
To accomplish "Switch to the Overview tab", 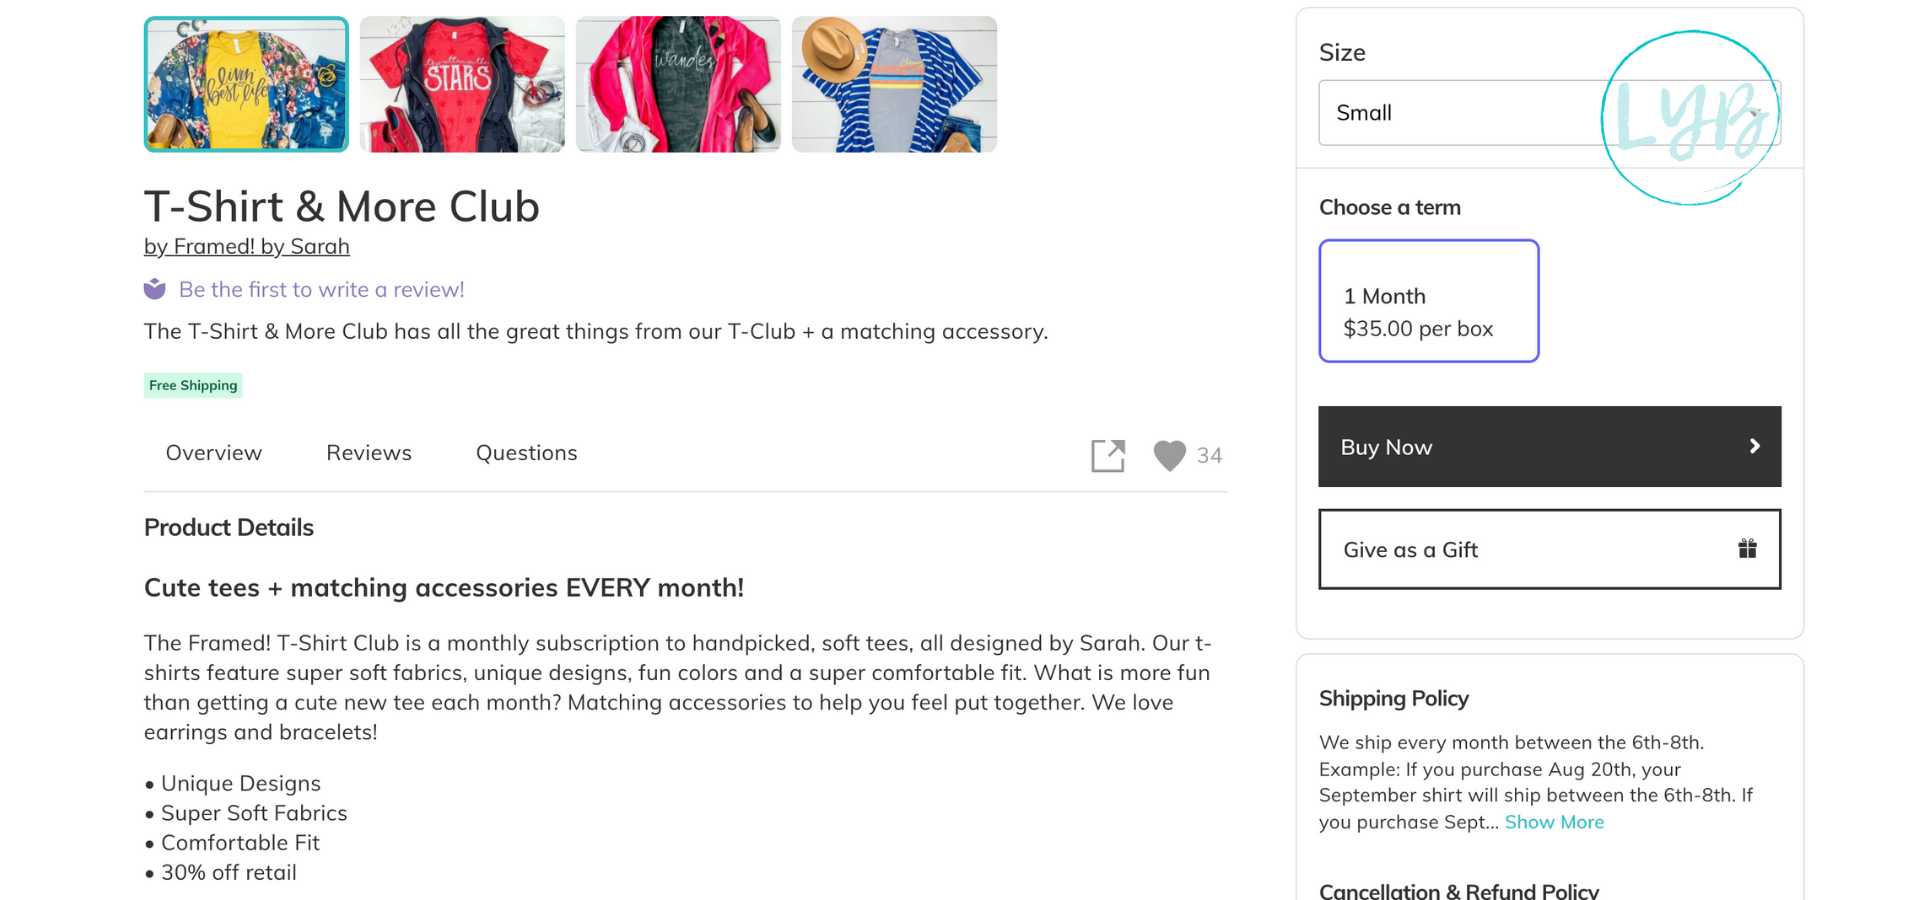I will [x=214, y=453].
